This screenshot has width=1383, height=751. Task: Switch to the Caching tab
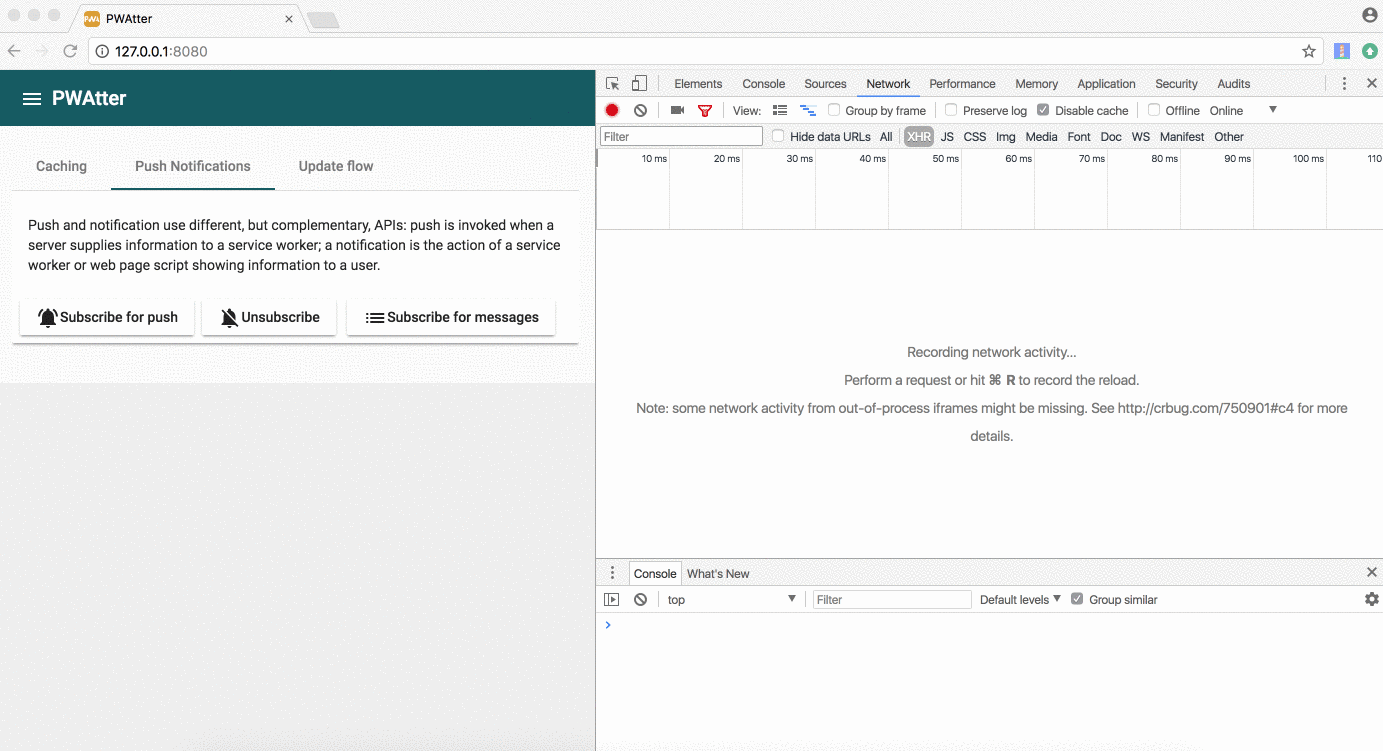coord(61,166)
